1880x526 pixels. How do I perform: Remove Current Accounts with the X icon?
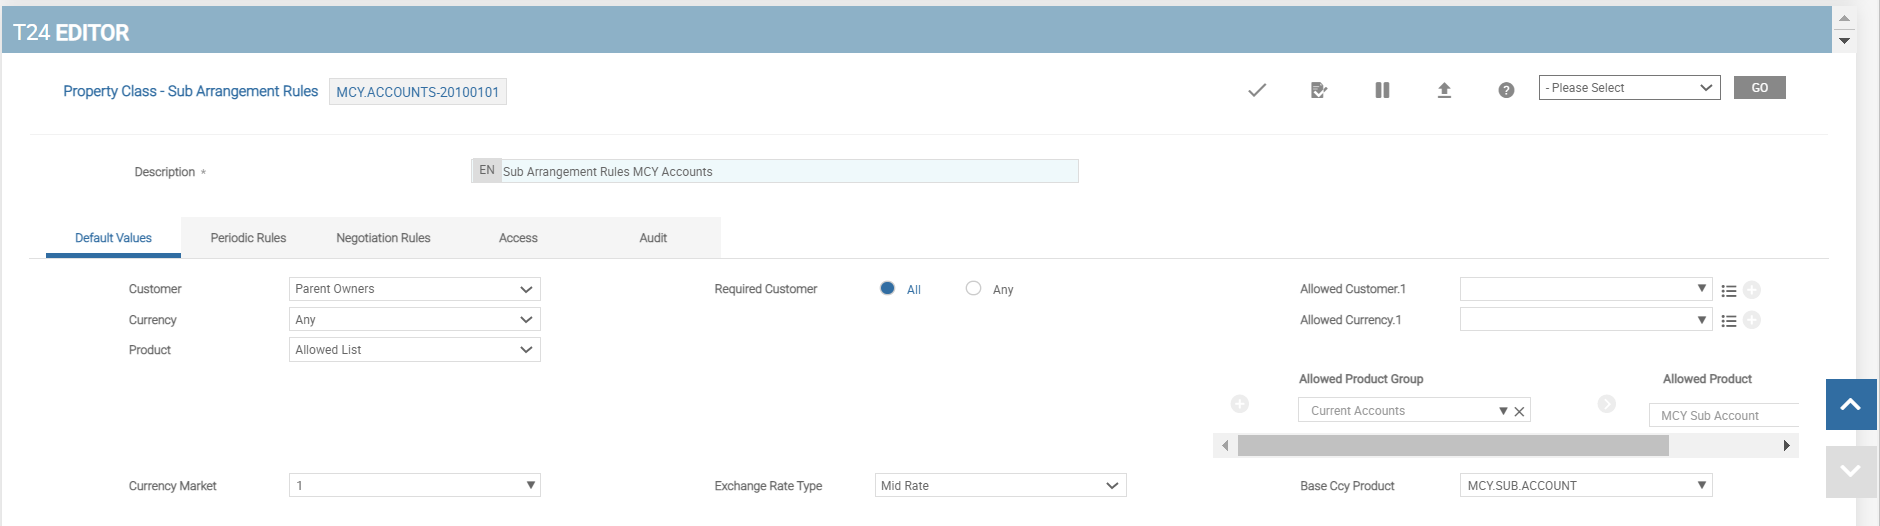pyautogui.click(x=1520, y=412)
